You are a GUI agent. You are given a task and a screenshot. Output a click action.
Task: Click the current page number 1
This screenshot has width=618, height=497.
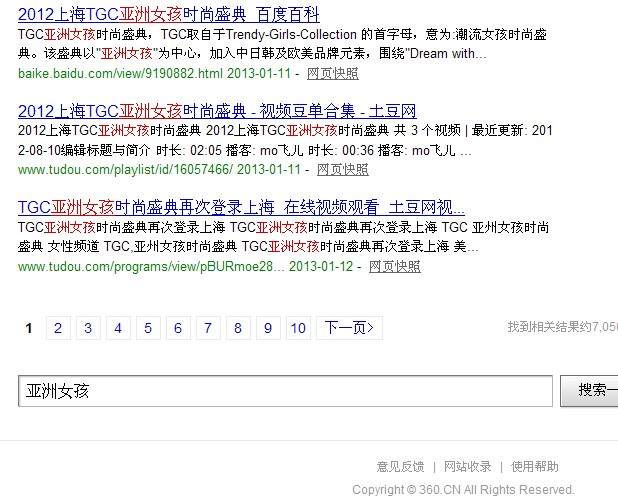(x=28, y=328)
